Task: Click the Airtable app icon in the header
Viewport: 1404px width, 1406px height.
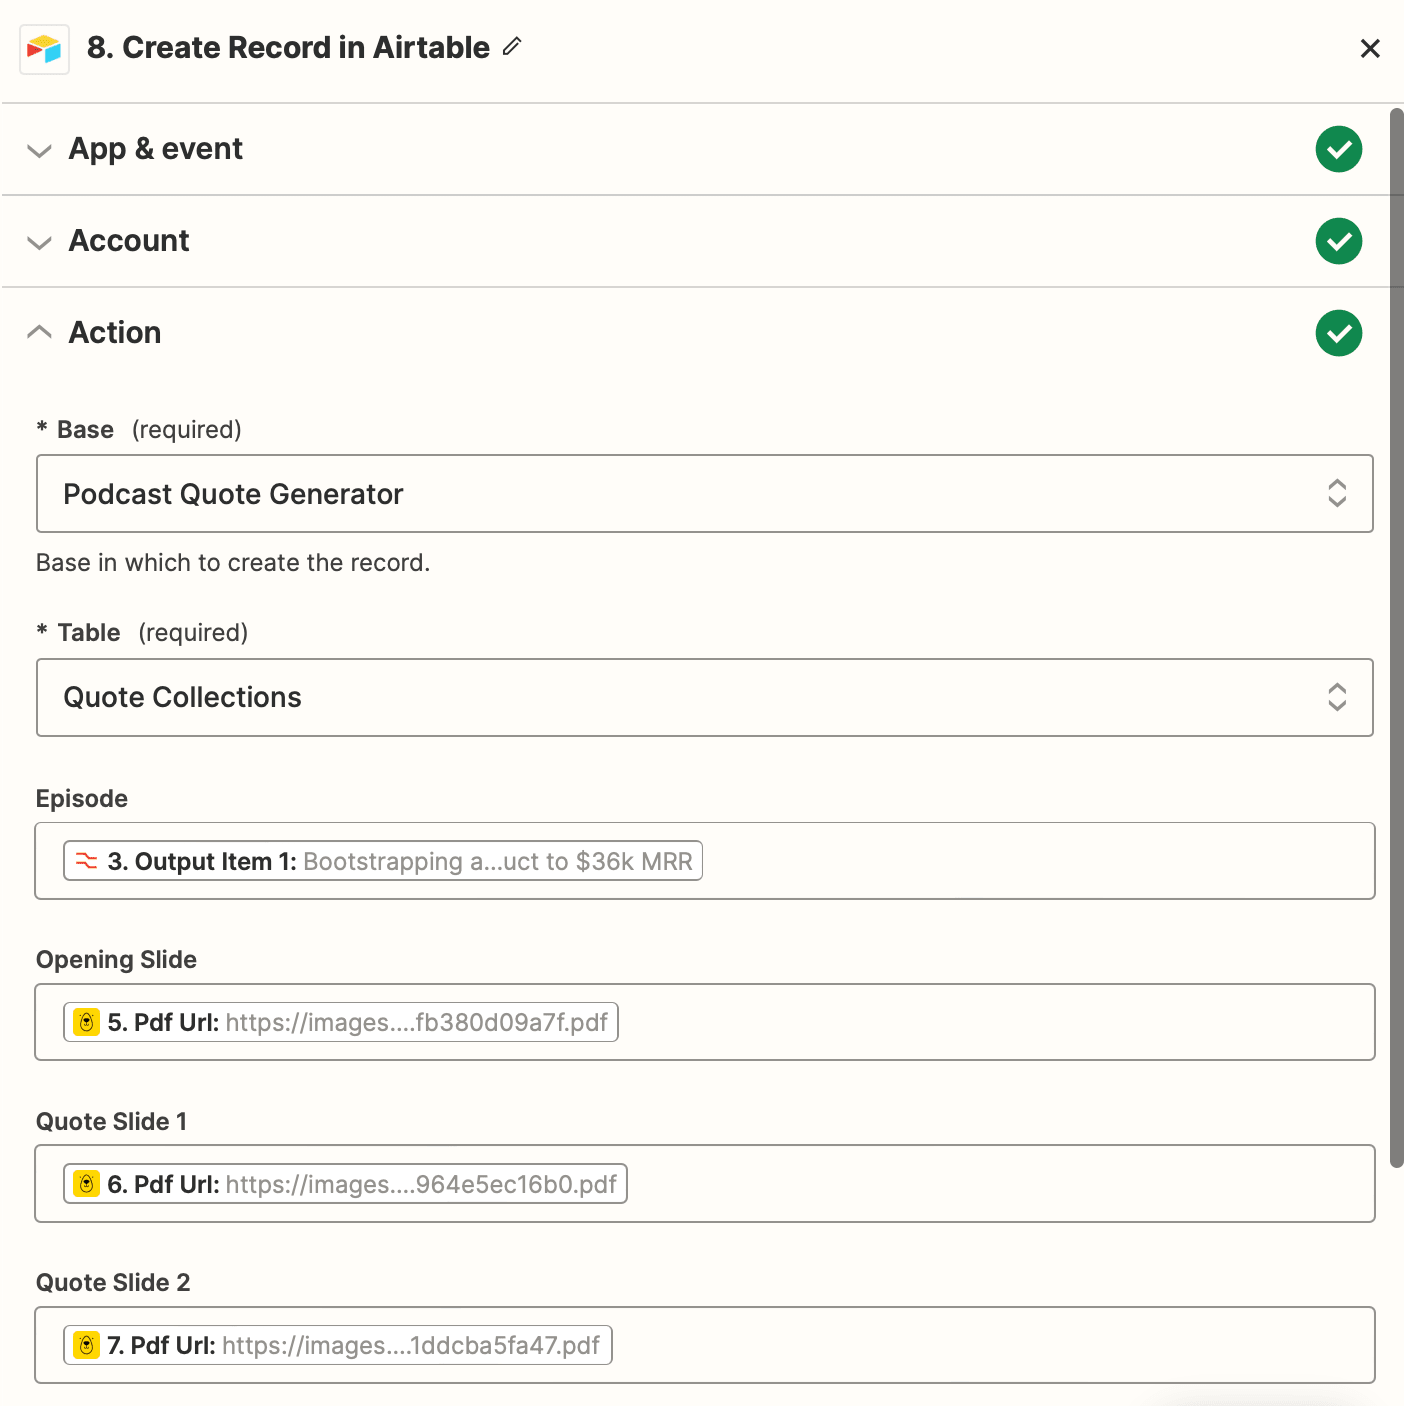Action: pyautogui.click(x=44, y=48)
